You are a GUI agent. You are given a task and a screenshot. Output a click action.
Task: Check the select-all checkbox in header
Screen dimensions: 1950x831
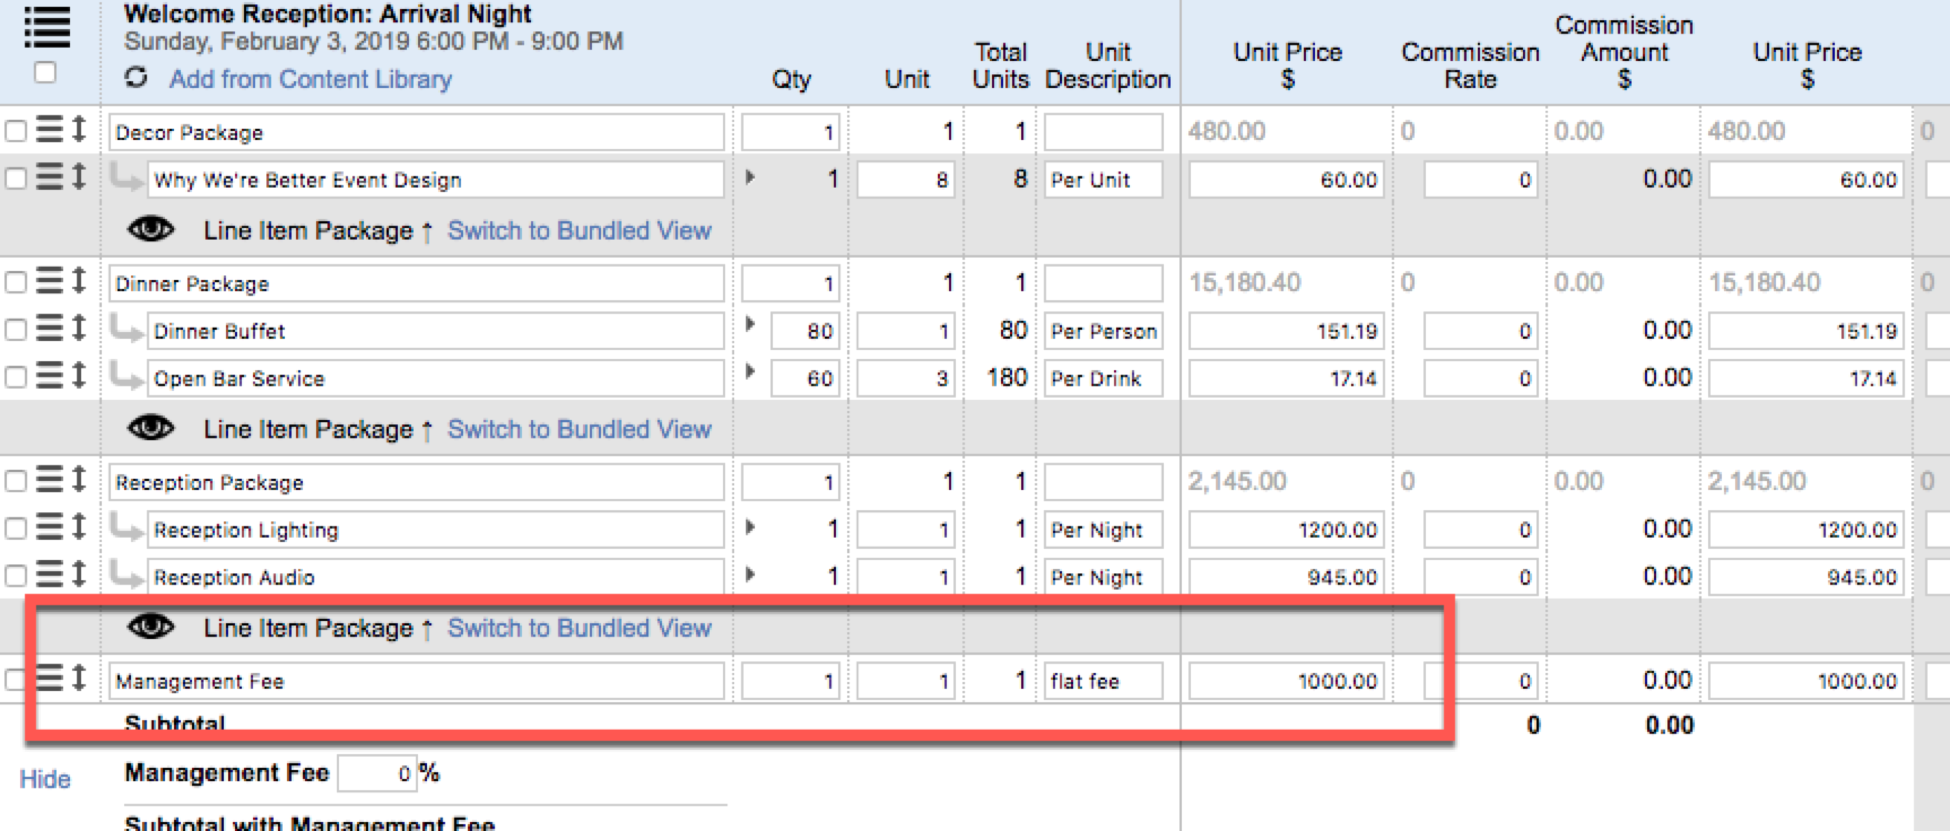pyautogui.click(x=45, y=73)
